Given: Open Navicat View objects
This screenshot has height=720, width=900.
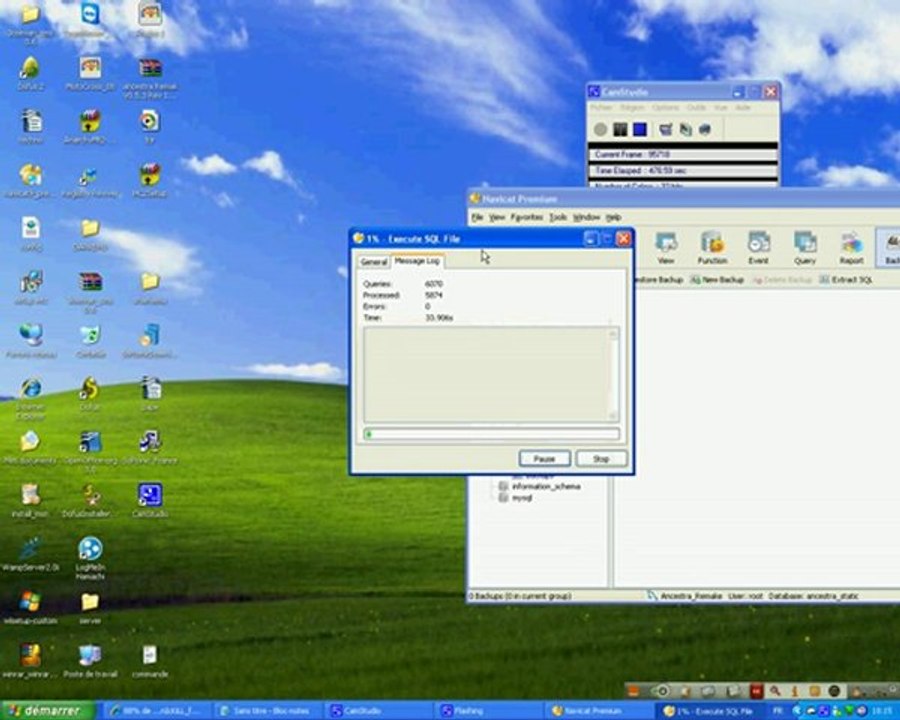Looking at the screenshot, I should pos(666,248).
